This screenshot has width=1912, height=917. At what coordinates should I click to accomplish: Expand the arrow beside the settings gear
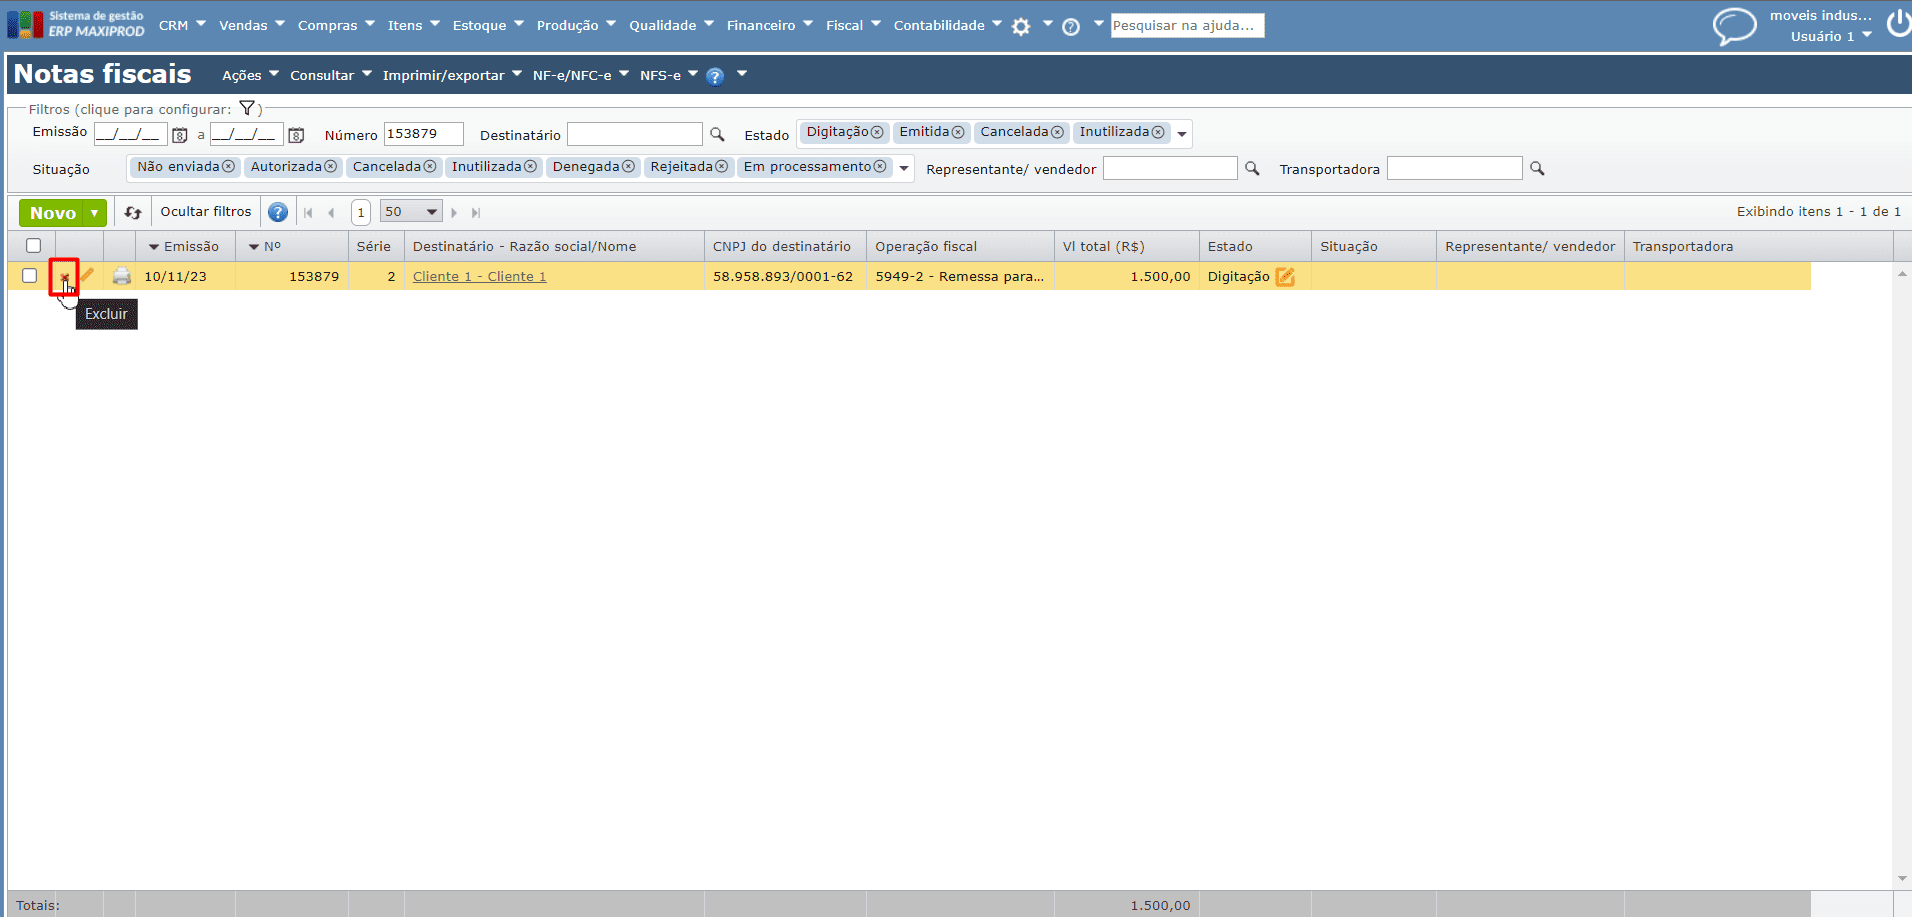tap(1047, 24)
